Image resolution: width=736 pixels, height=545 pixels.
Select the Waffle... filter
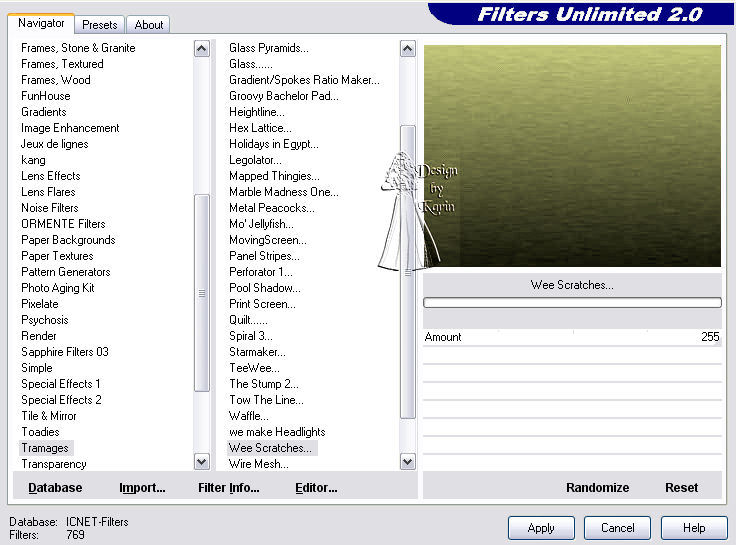pos(249,416)
